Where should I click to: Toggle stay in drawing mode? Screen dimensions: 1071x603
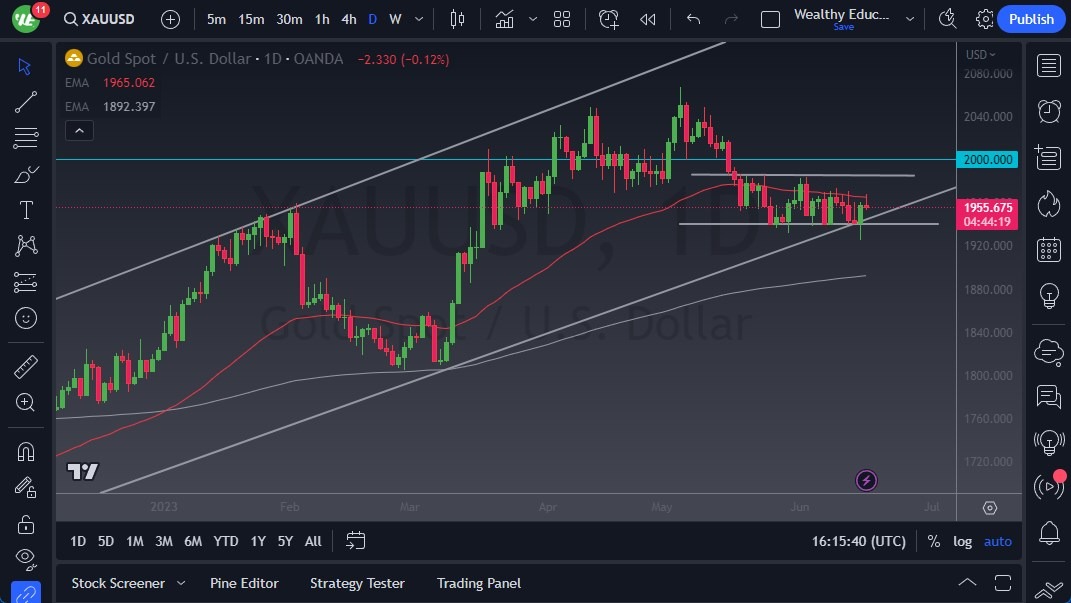[25, 488]
